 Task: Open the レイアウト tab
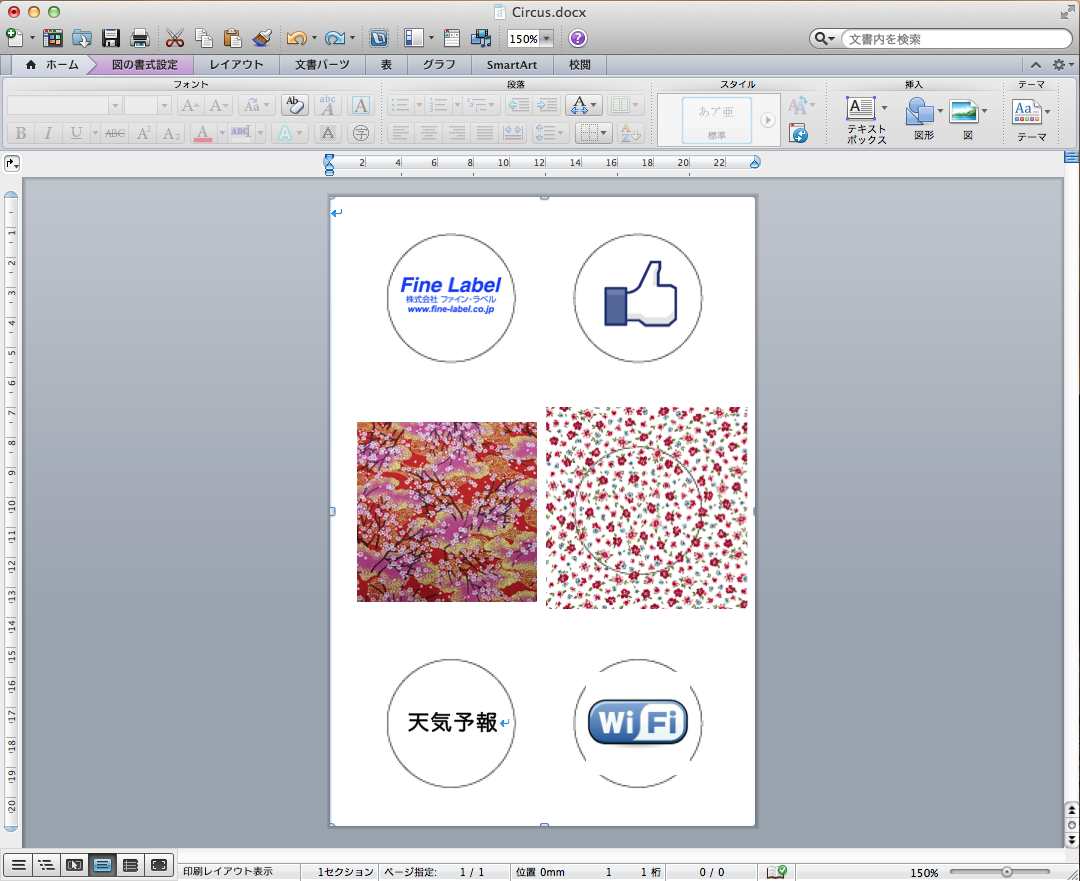tap(236, 65)
